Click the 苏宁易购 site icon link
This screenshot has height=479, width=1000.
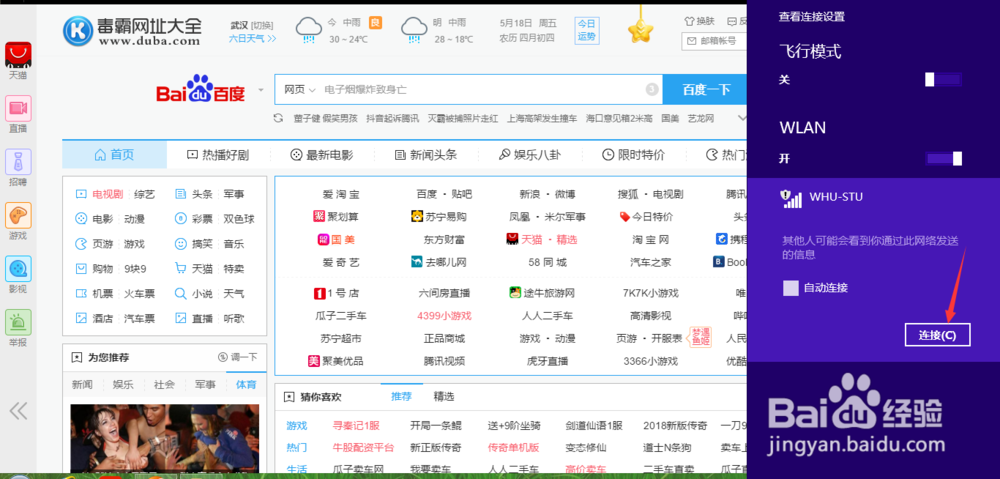point(418,216)
